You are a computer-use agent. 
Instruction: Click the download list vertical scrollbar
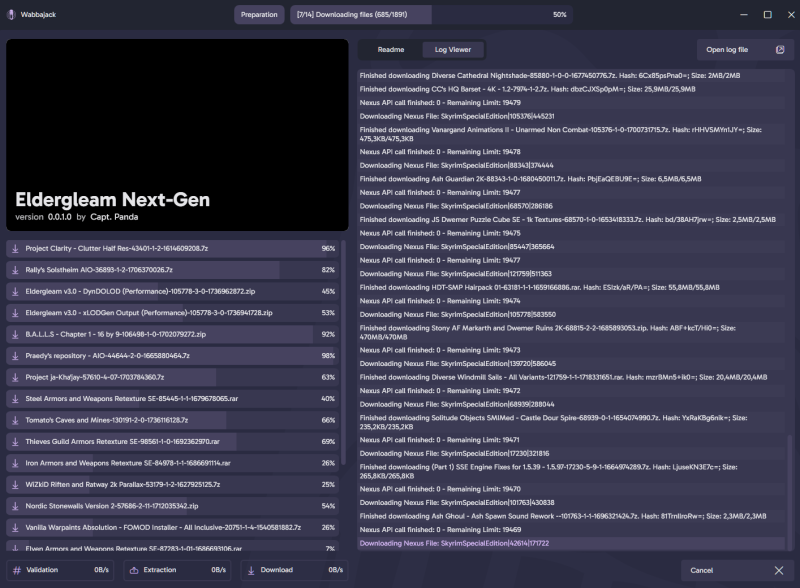point(343,352)
